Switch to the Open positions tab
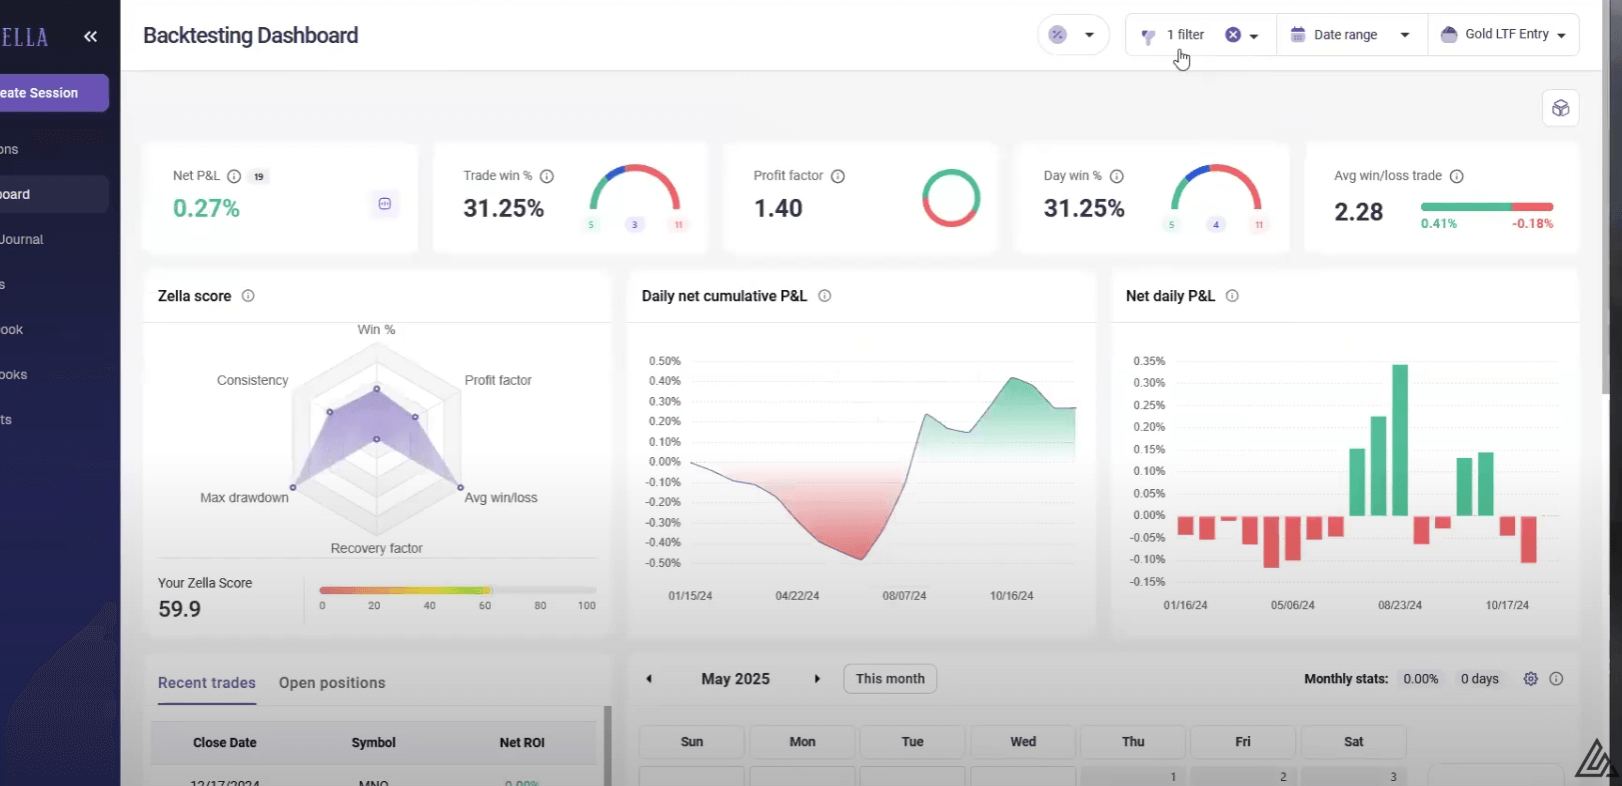Screen dimensions: 1622x786 [332, 683]
